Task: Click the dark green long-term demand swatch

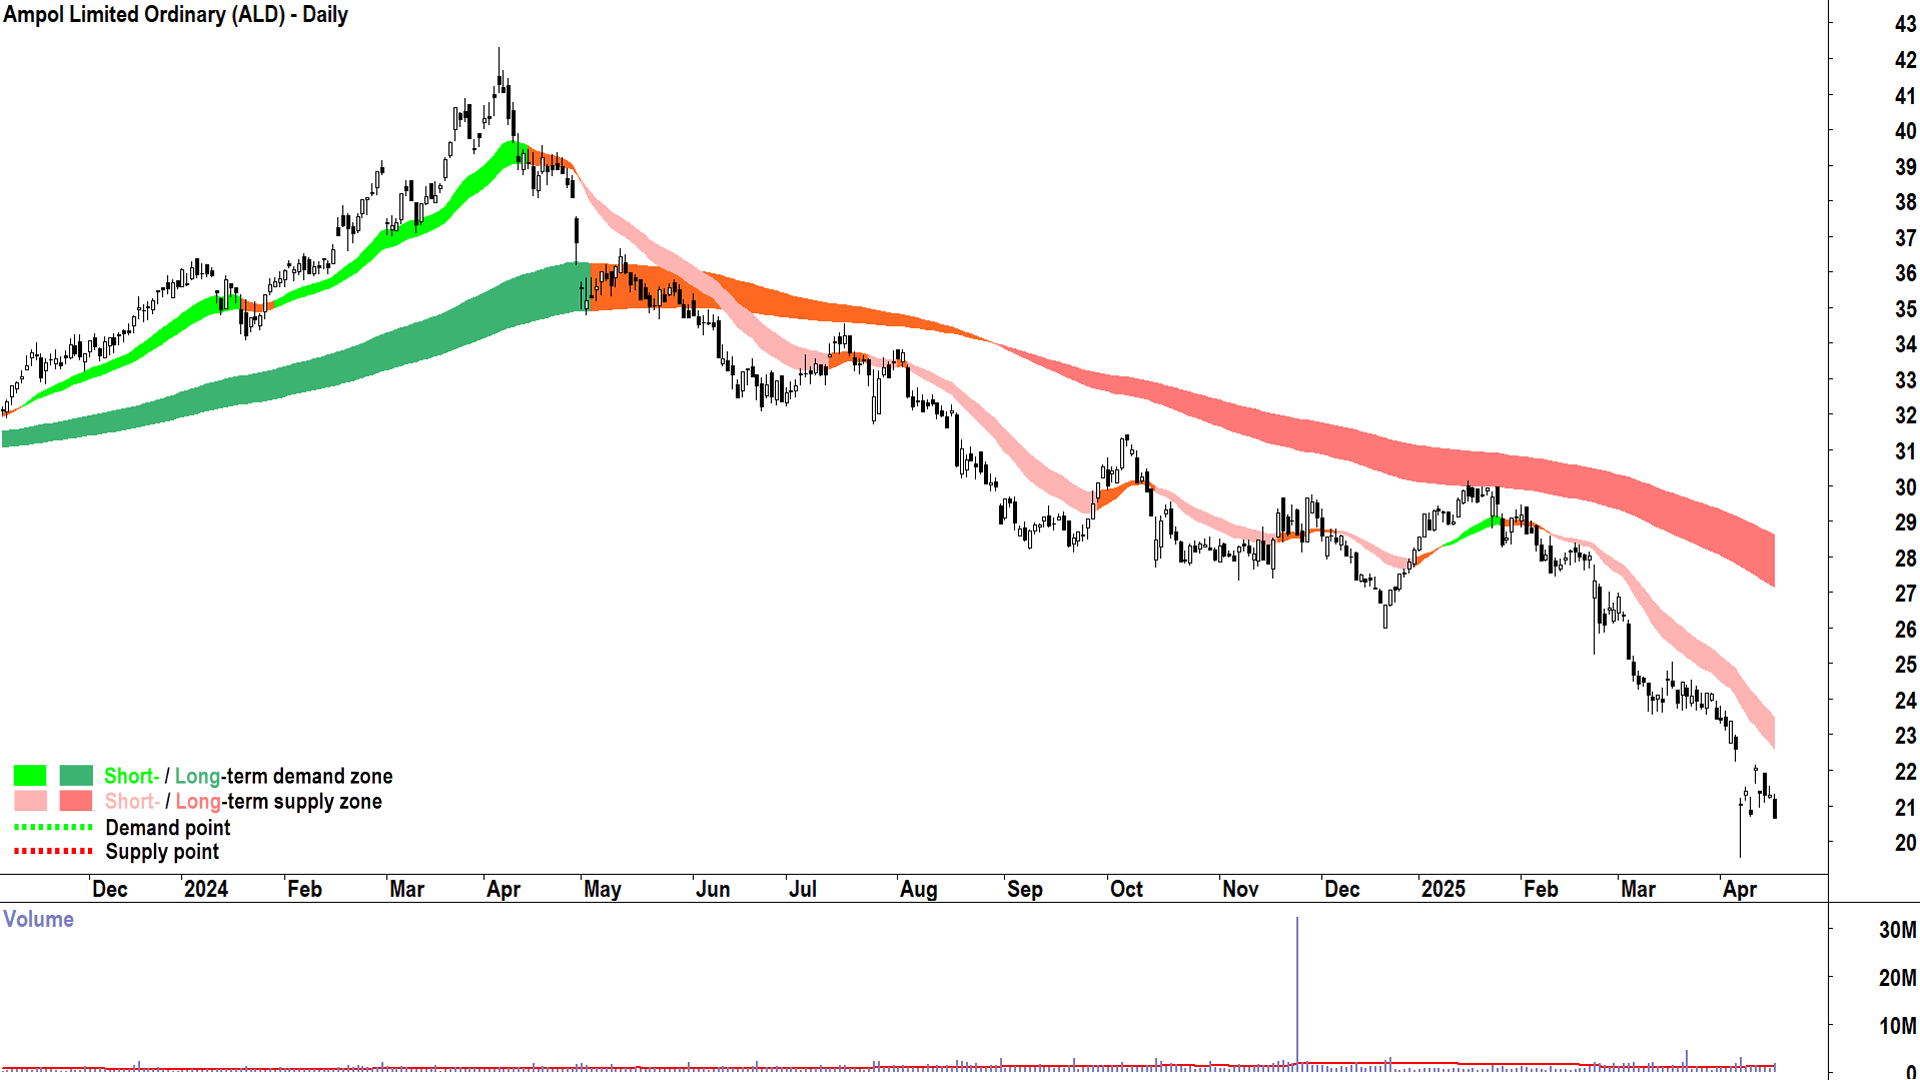Action: click(x=76, y=776)
